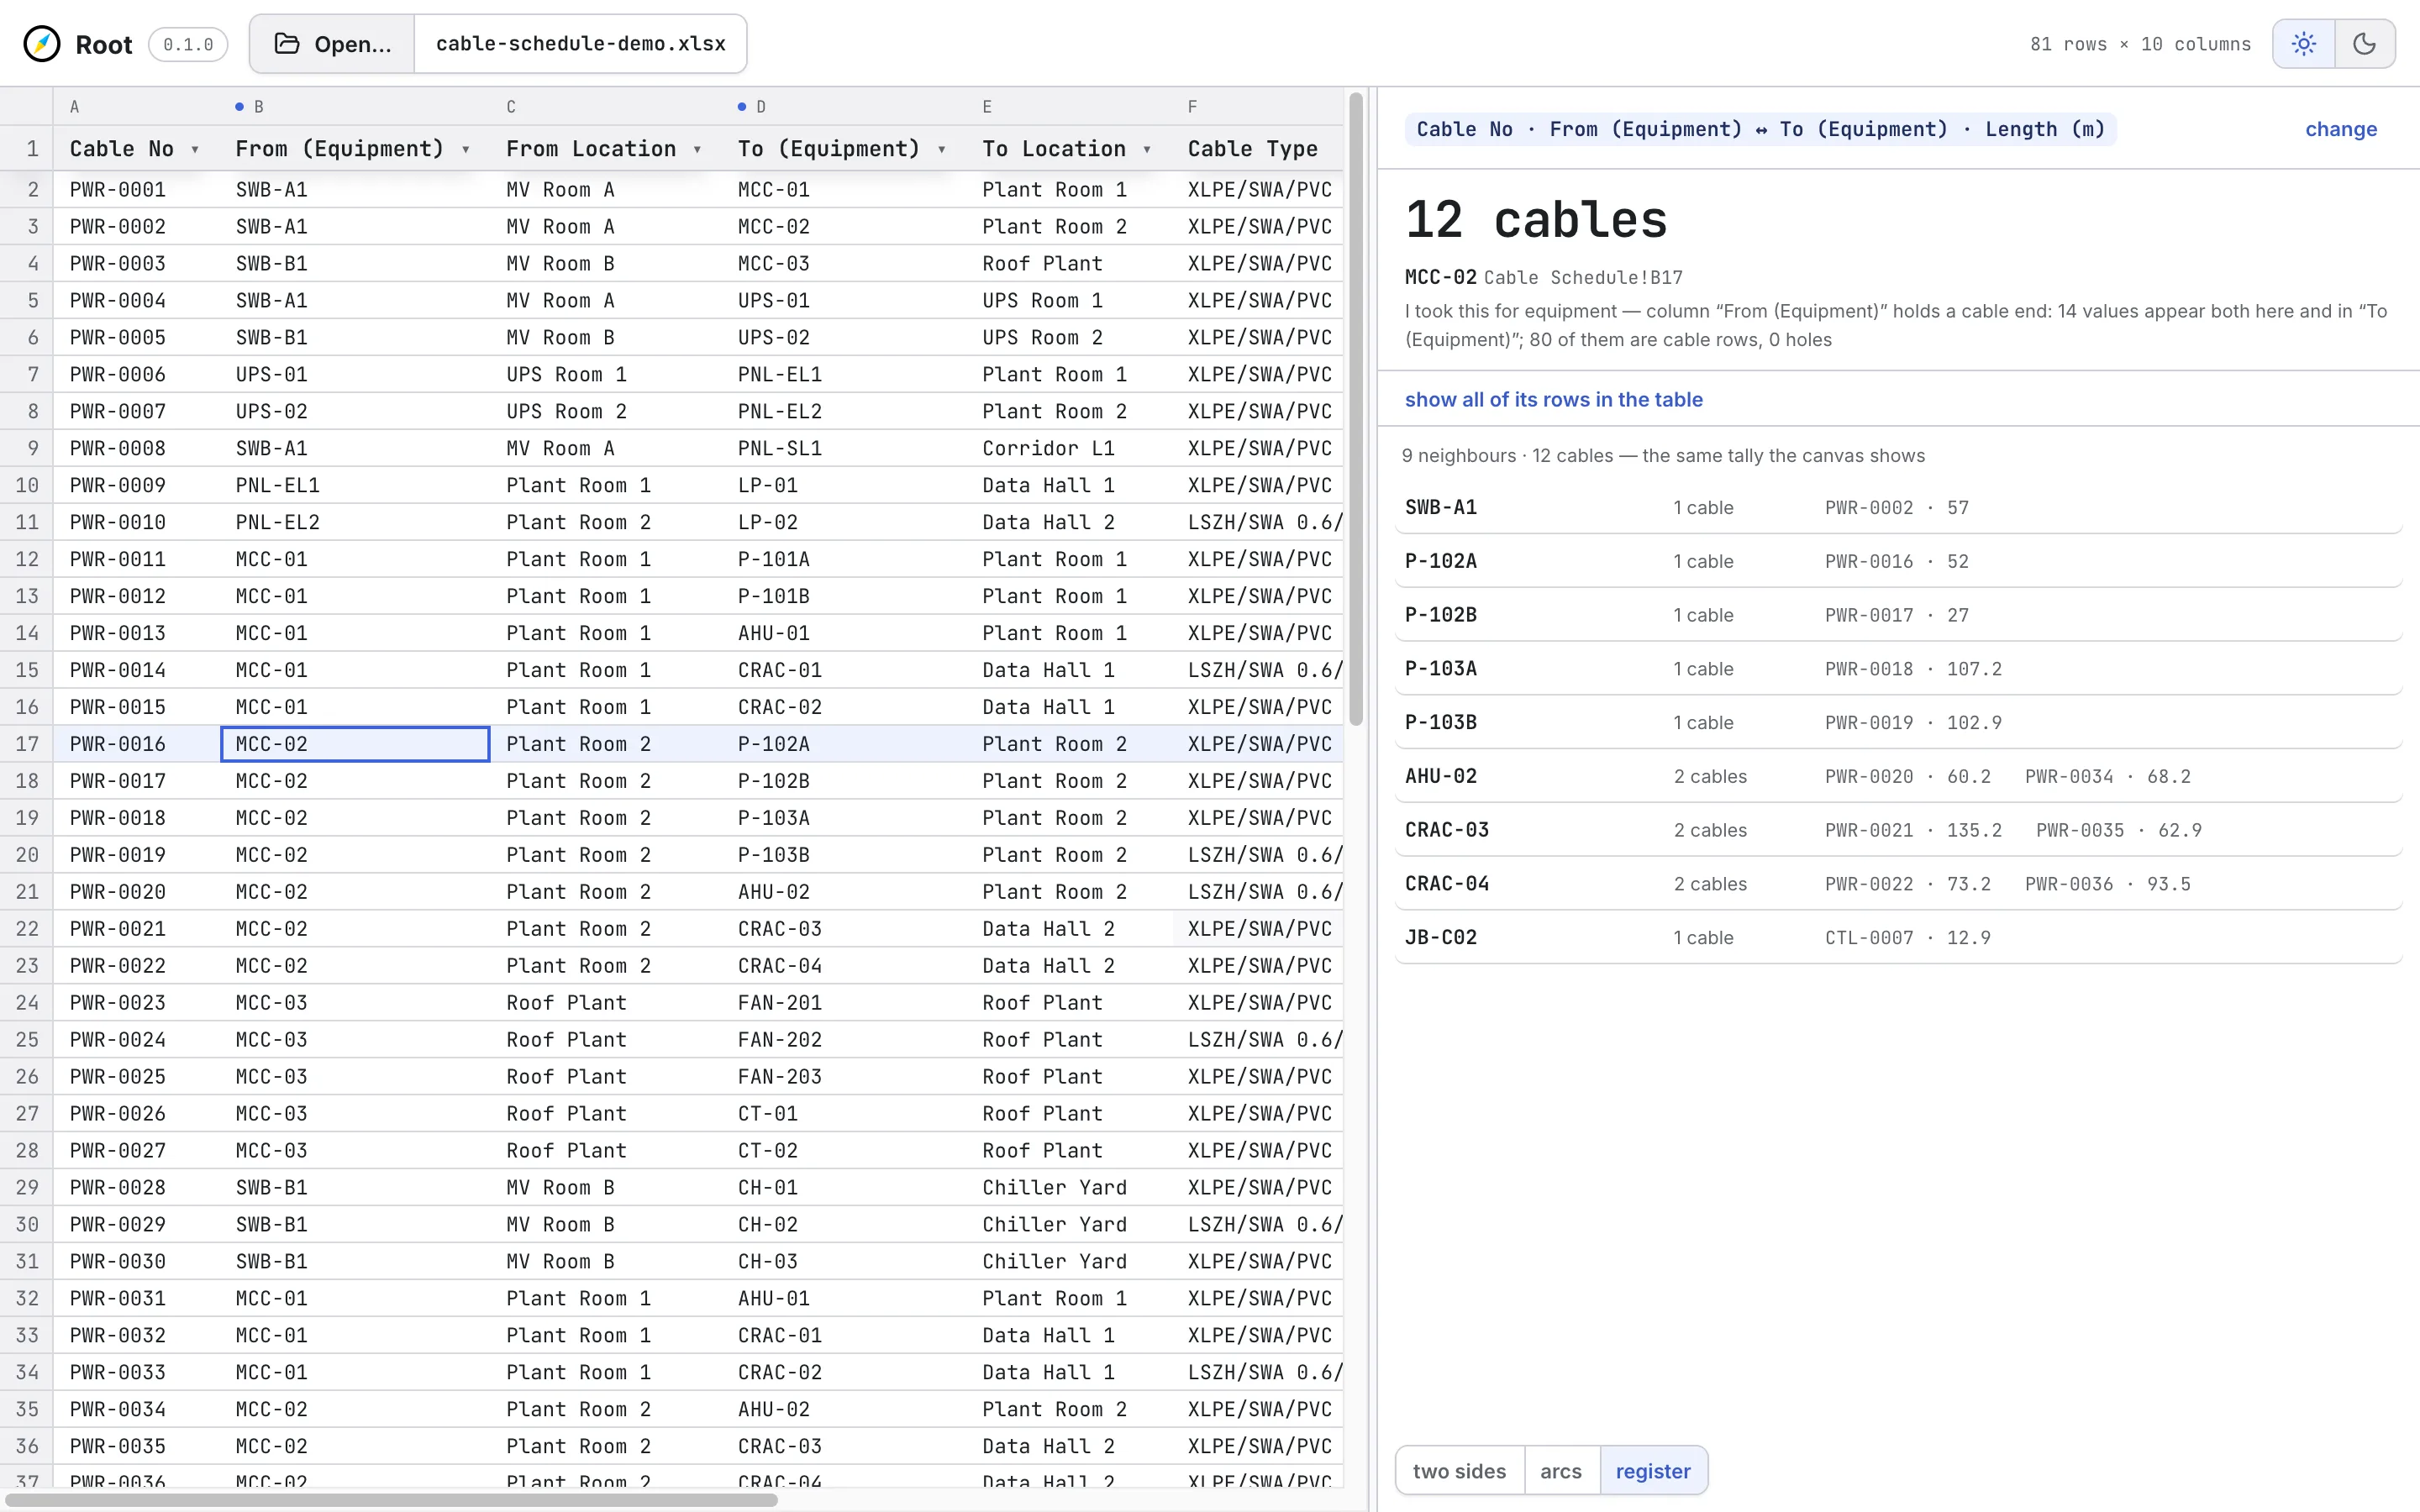Click cable CTL-0007 · 12.9 in register

[x=1907, y=938]
